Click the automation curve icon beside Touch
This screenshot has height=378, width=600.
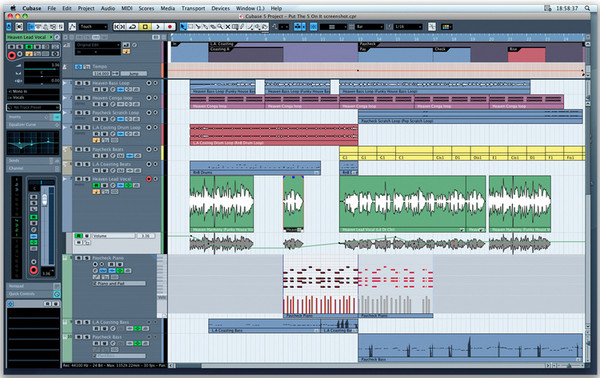[x=72, y=27]
